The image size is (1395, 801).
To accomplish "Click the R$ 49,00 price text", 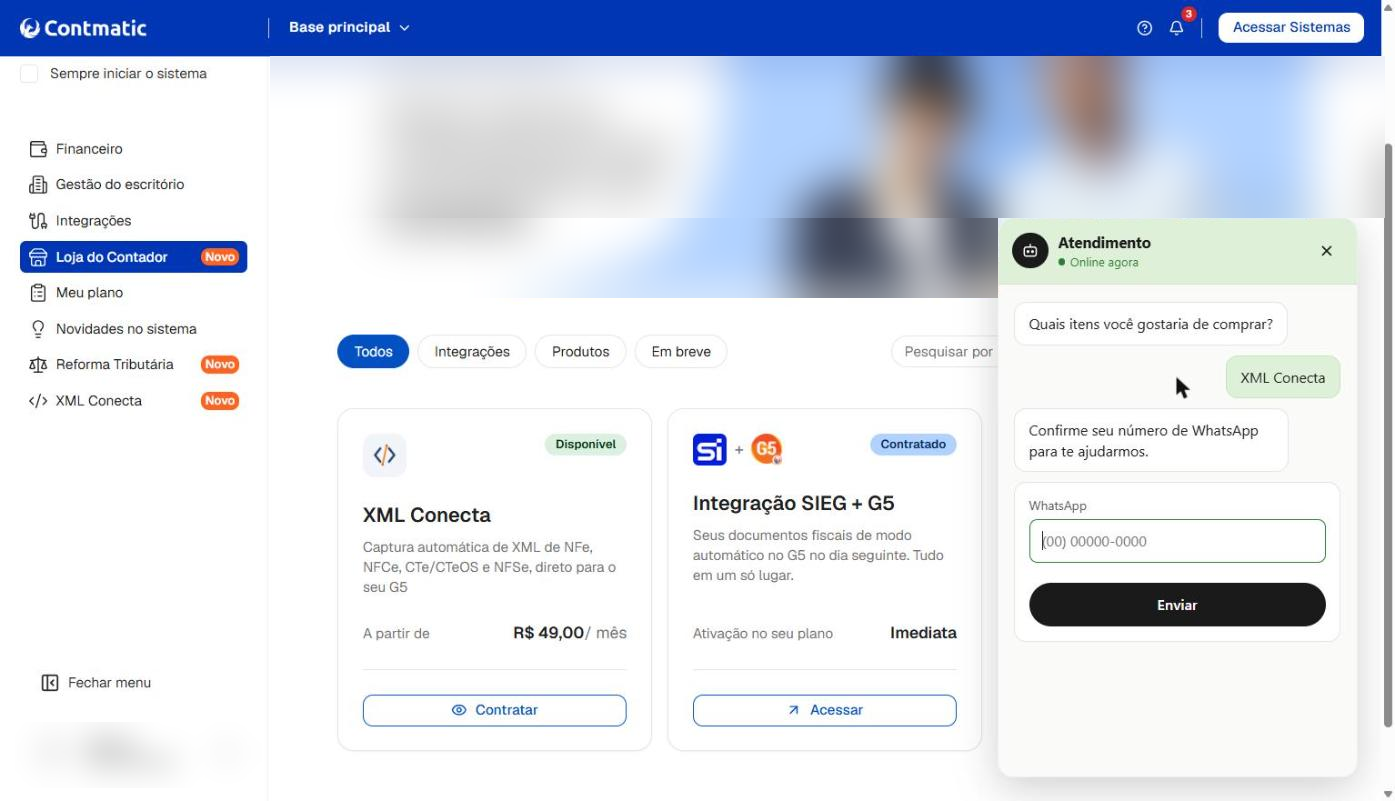I will (x=548, y=633).
